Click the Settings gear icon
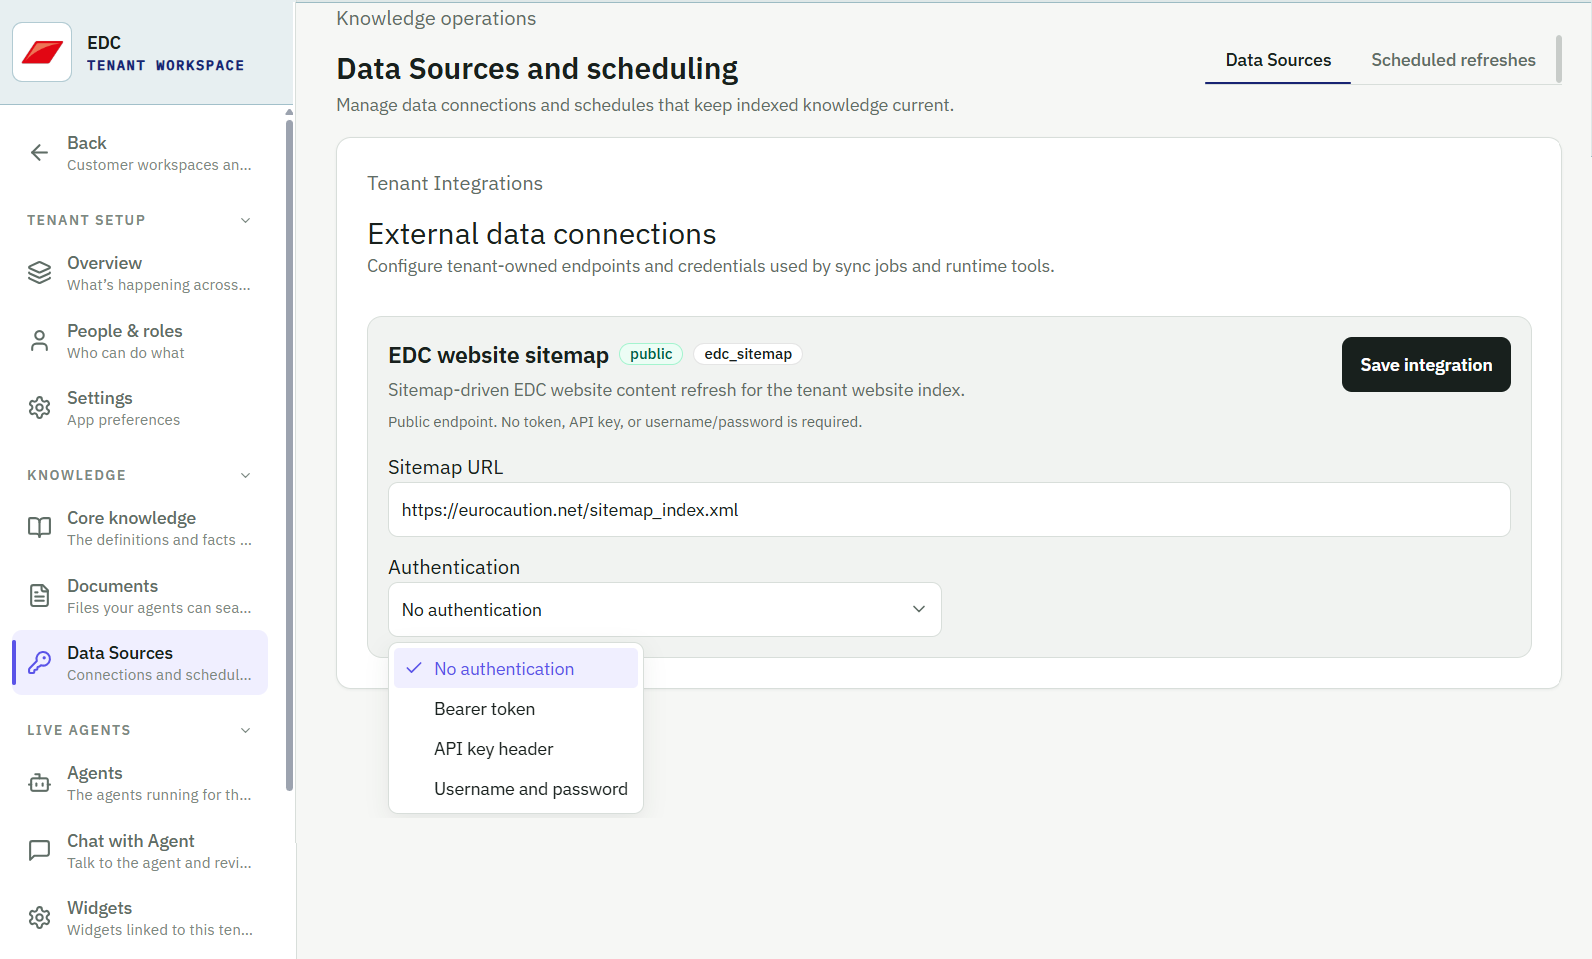 [x=39, y=408]
